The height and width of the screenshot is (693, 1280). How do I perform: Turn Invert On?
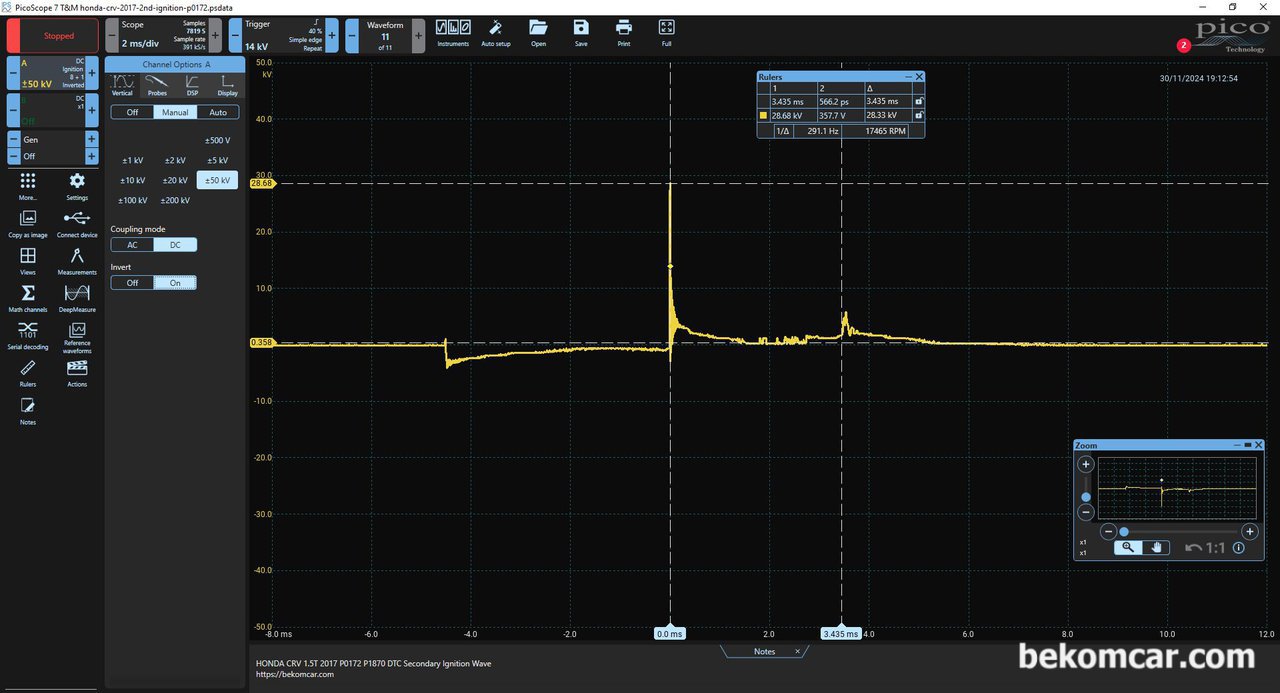[x=175, y=283]
